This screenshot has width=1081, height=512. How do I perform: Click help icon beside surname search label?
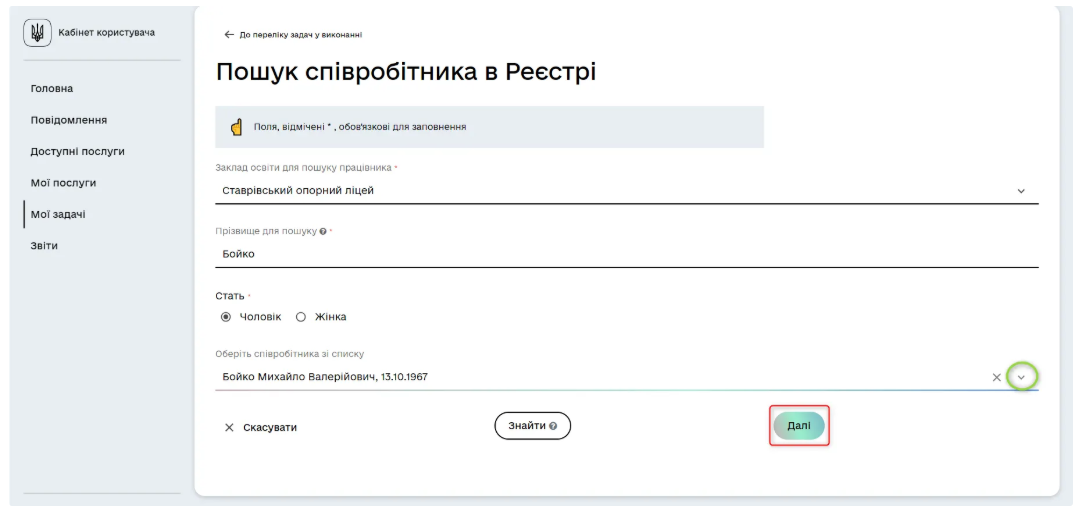[323, 231]
